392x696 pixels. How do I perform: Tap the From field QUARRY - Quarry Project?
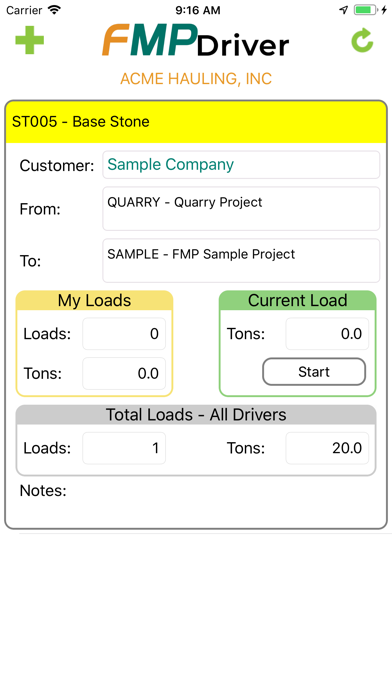[x=241, y=209]
